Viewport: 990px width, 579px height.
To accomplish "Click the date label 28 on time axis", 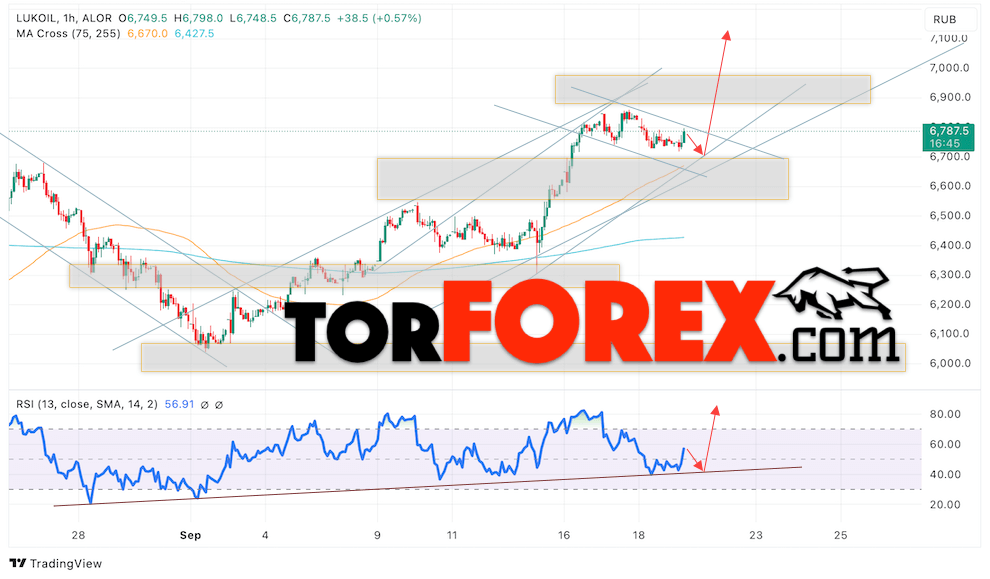I will click(x=78, y=535).
